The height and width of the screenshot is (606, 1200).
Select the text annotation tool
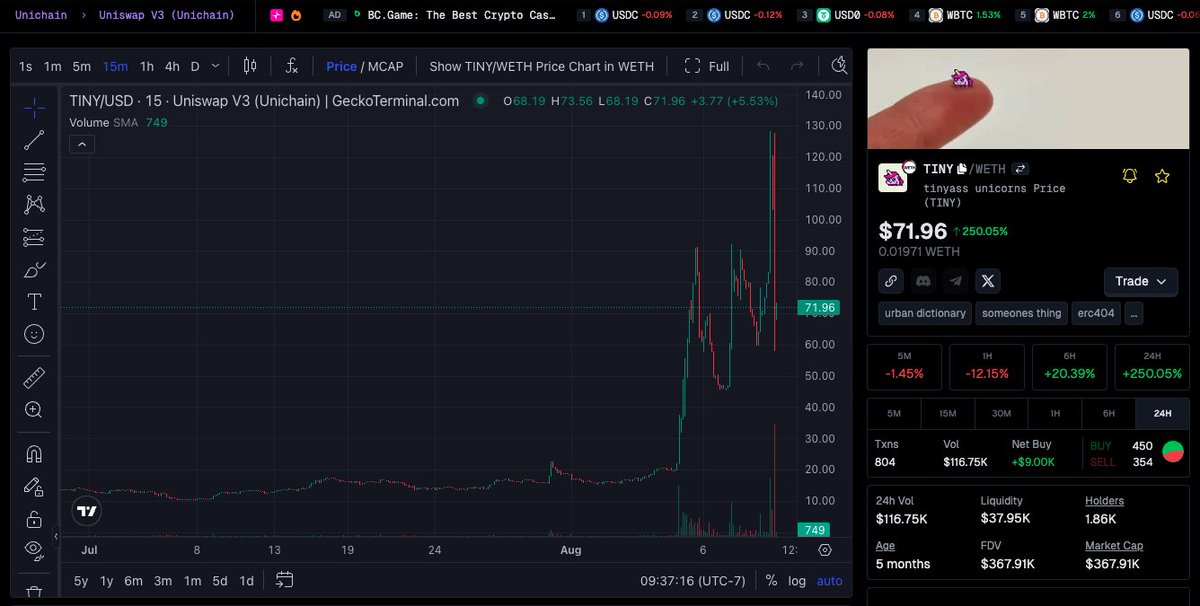34,301
